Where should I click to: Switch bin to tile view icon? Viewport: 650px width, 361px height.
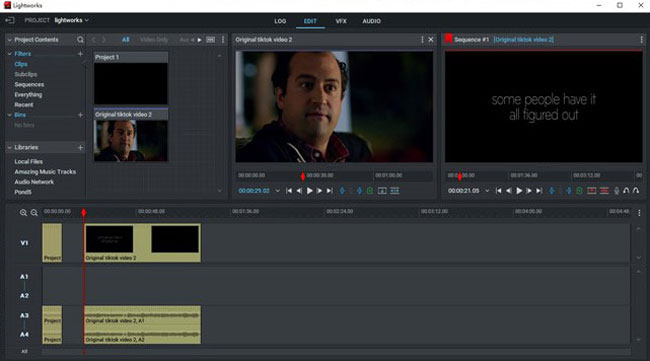pyautogui.click(x=211, y=40)
